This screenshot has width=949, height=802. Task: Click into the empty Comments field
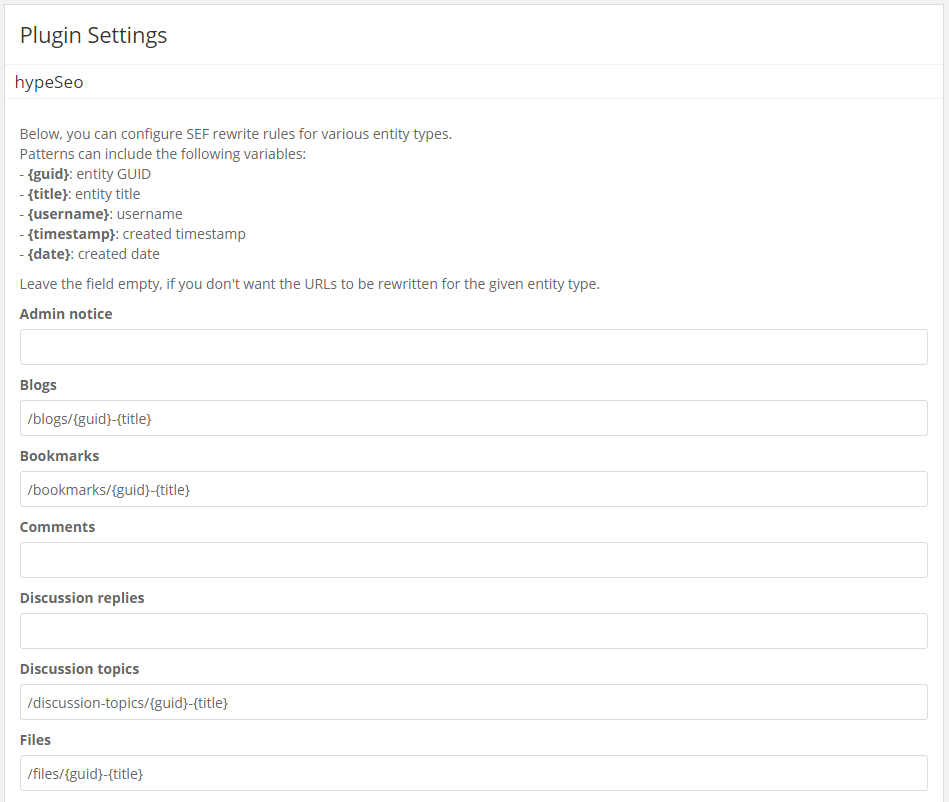[473, 560]
